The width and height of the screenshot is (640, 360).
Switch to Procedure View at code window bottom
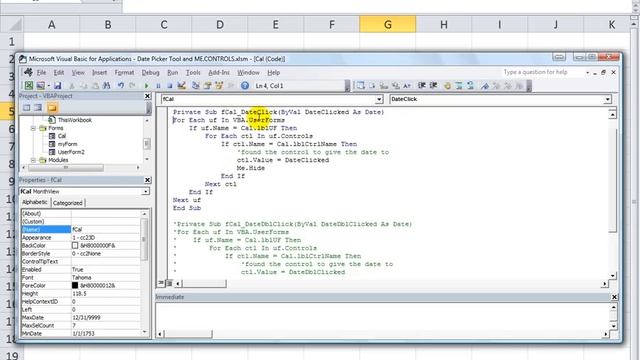point(161,282)
